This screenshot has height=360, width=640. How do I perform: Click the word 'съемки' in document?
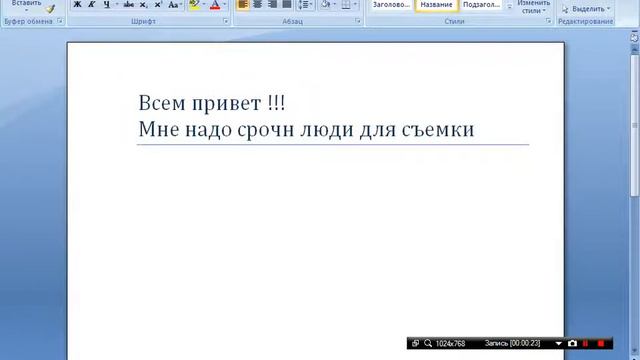click(438, 129)
